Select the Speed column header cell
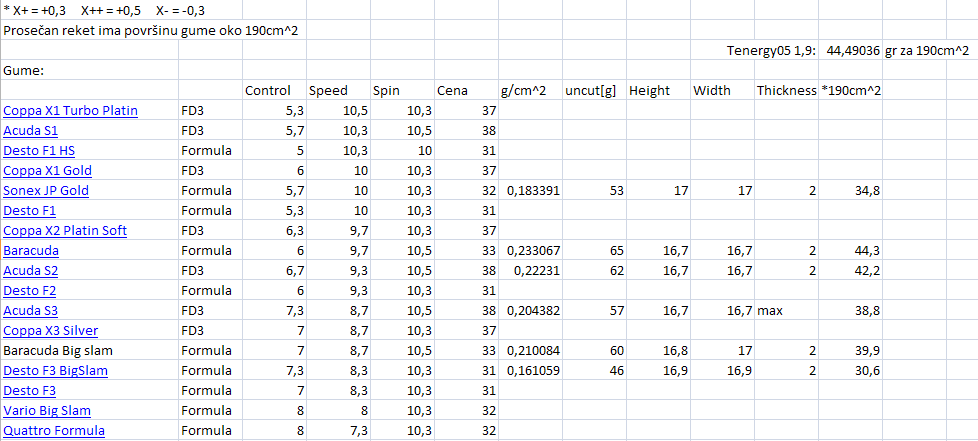Screen dimensions: 978x441 (338, 91)
